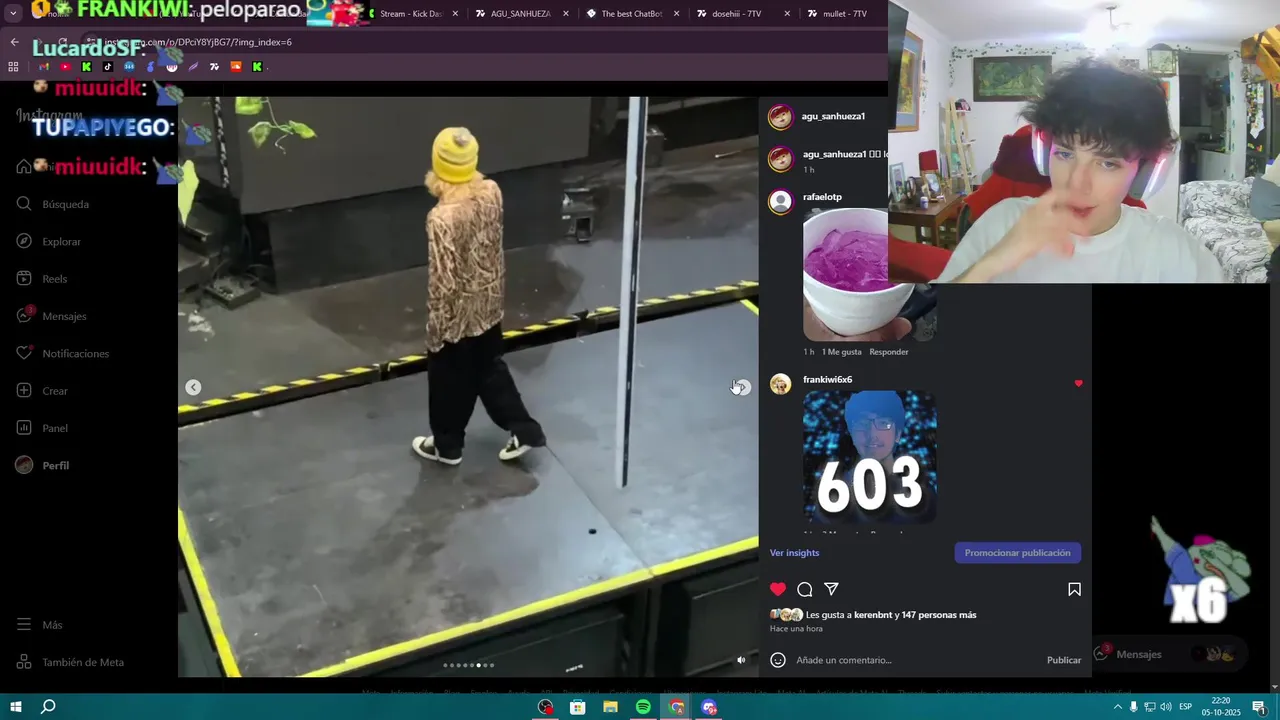Open agu_sanhueza1's profile from the post header
Viewport: 1280px width, 720px height.
(833, 116)
